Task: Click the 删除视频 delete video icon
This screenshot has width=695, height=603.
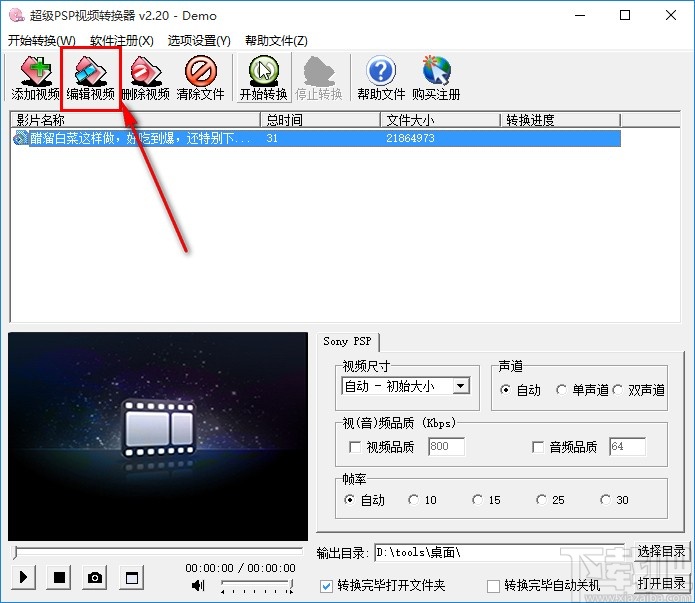Action: click(145, 78)
